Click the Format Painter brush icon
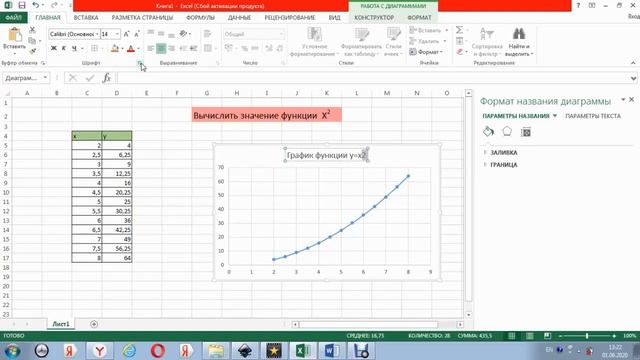The height and width of the screenshot is (360, 640). [x=32, y=51]
